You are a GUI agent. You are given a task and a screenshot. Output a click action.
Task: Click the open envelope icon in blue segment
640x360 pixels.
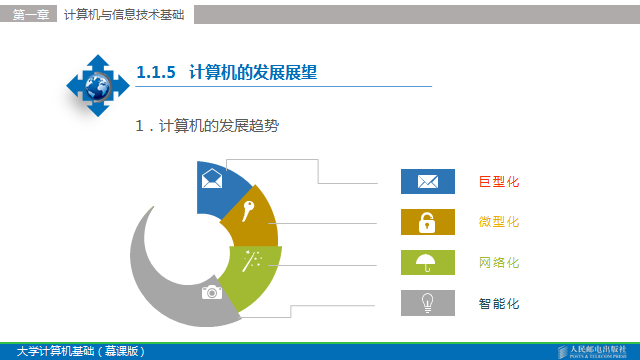click(212, 178)
